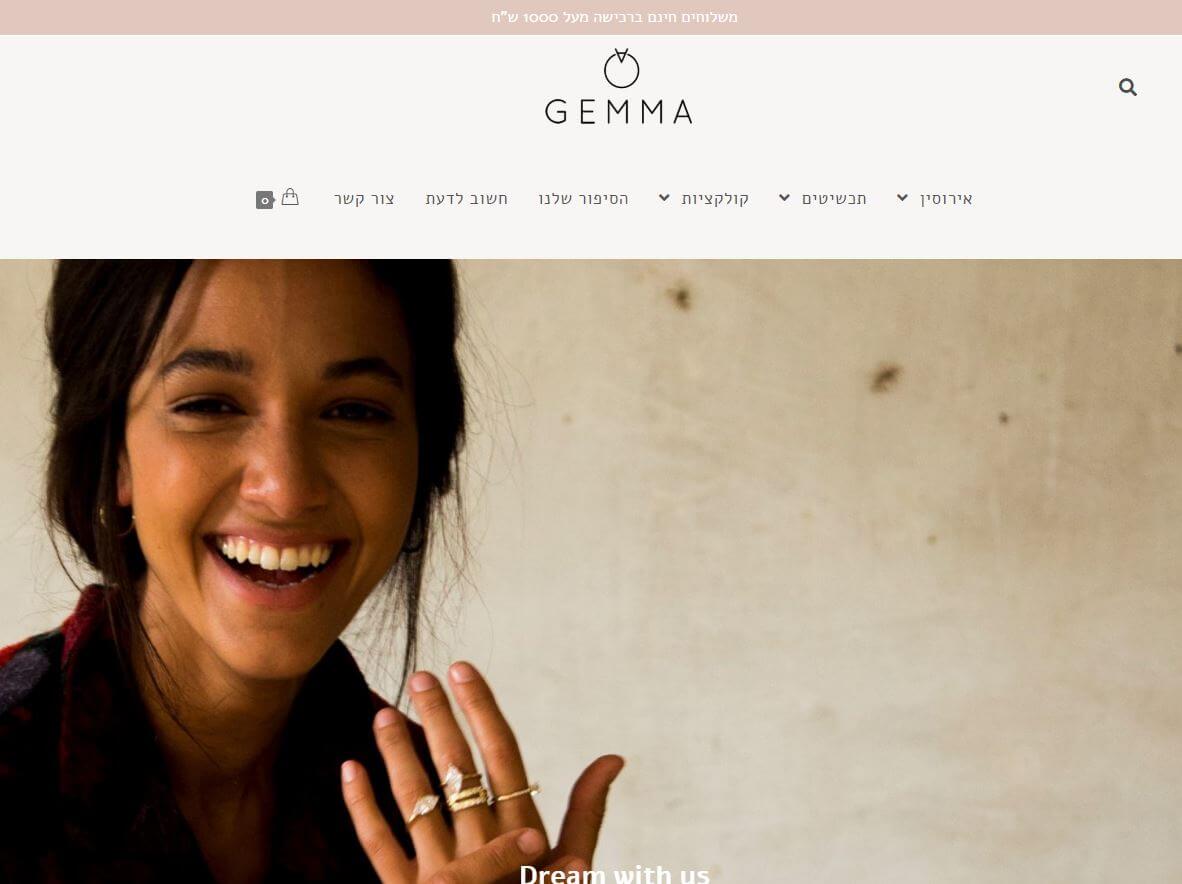Viewport: 1182px width, 884px height.
Task: Open the shopping bag cart icon
Action: point(290,197)
